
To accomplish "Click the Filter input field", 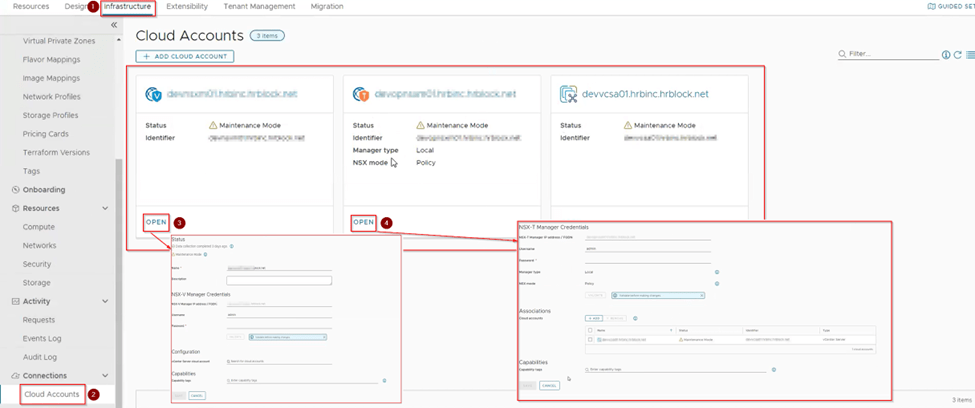I will click(890, 55).
